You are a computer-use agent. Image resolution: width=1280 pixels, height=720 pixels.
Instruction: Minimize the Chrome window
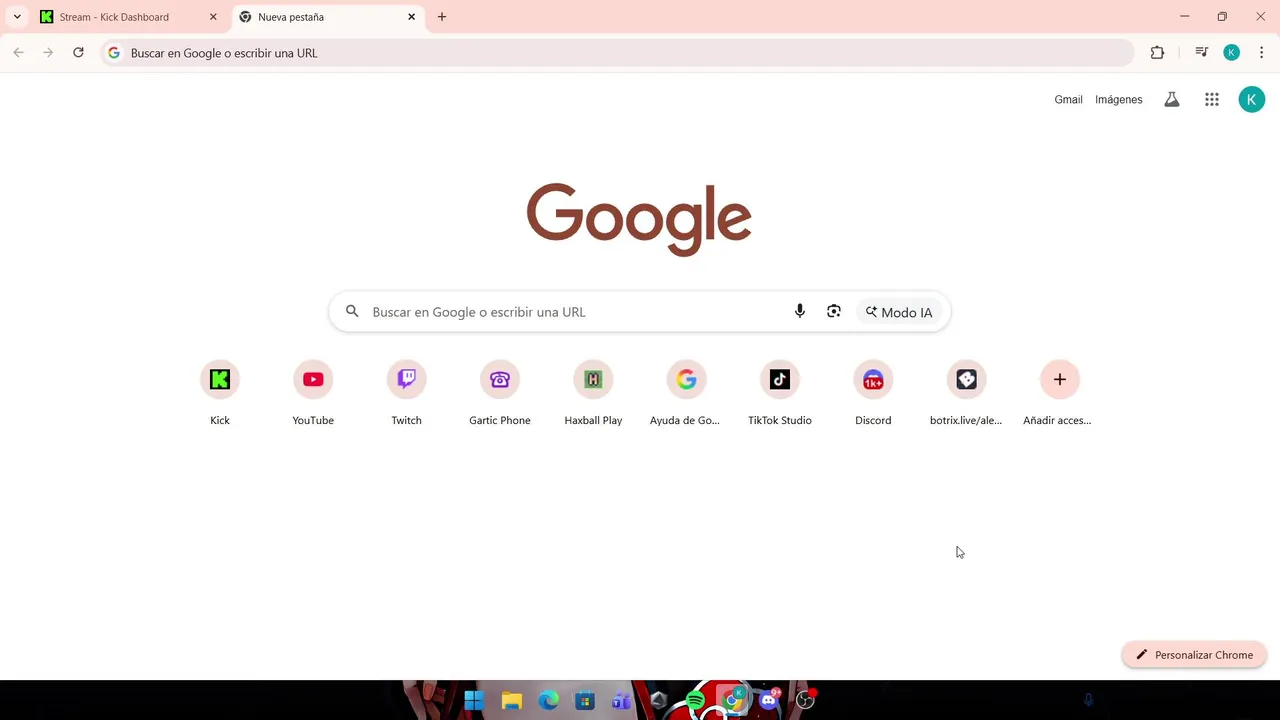pos(1184,16)
